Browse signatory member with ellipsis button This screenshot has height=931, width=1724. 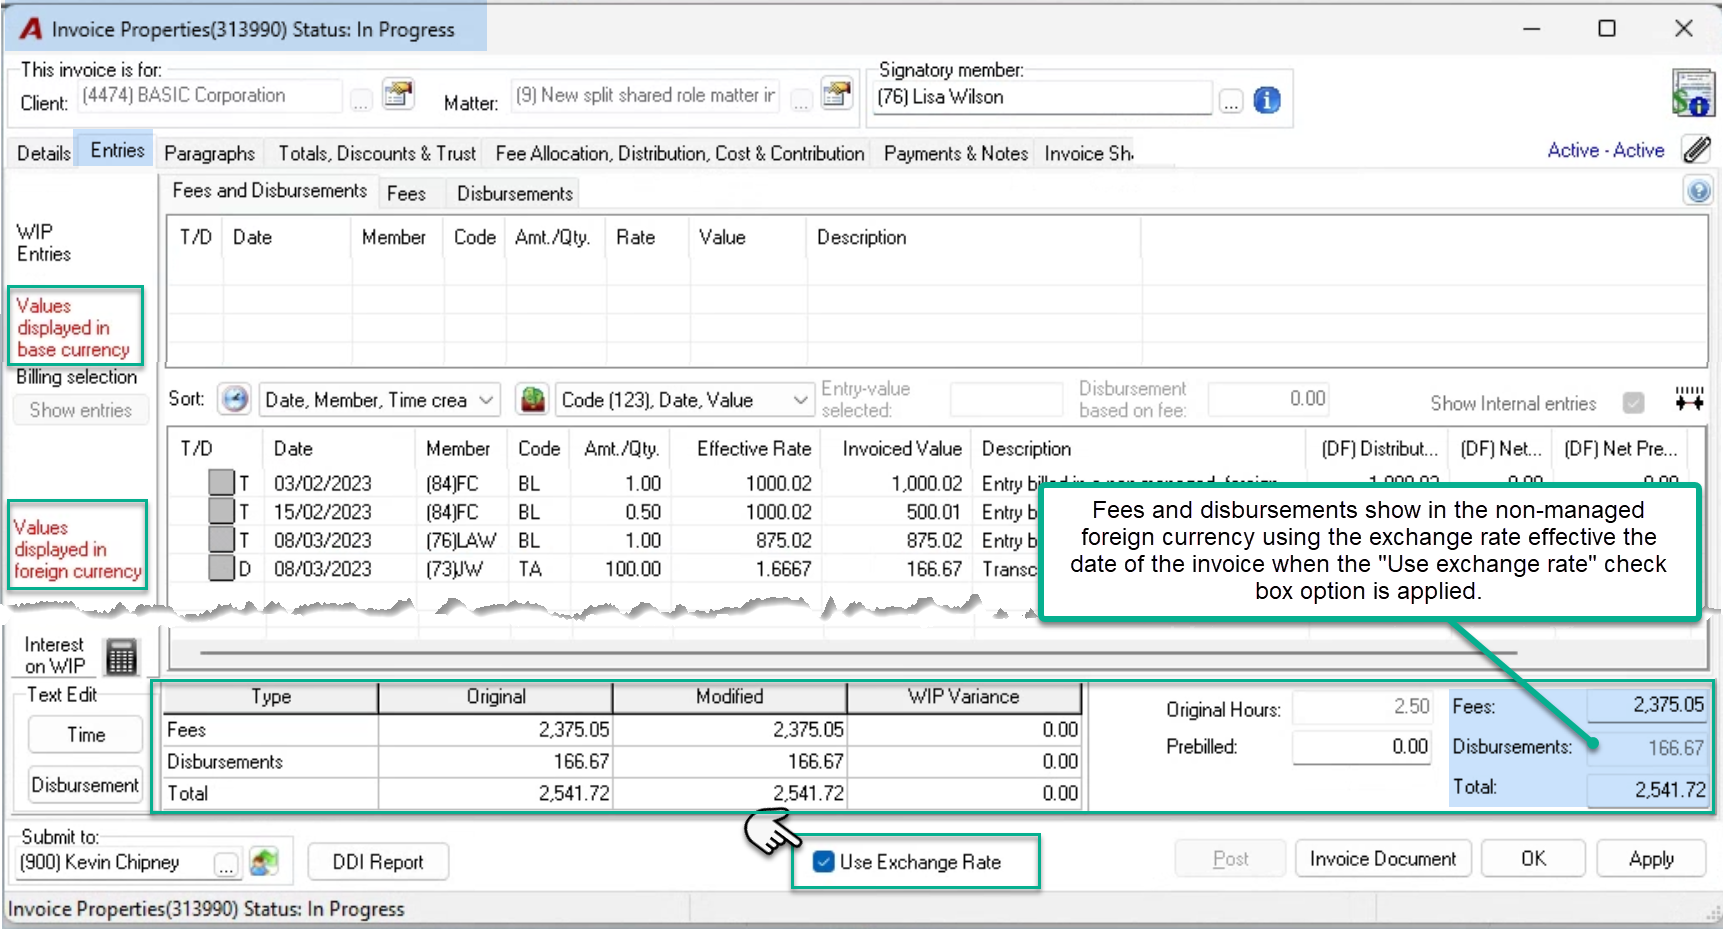pos(1231,100)
